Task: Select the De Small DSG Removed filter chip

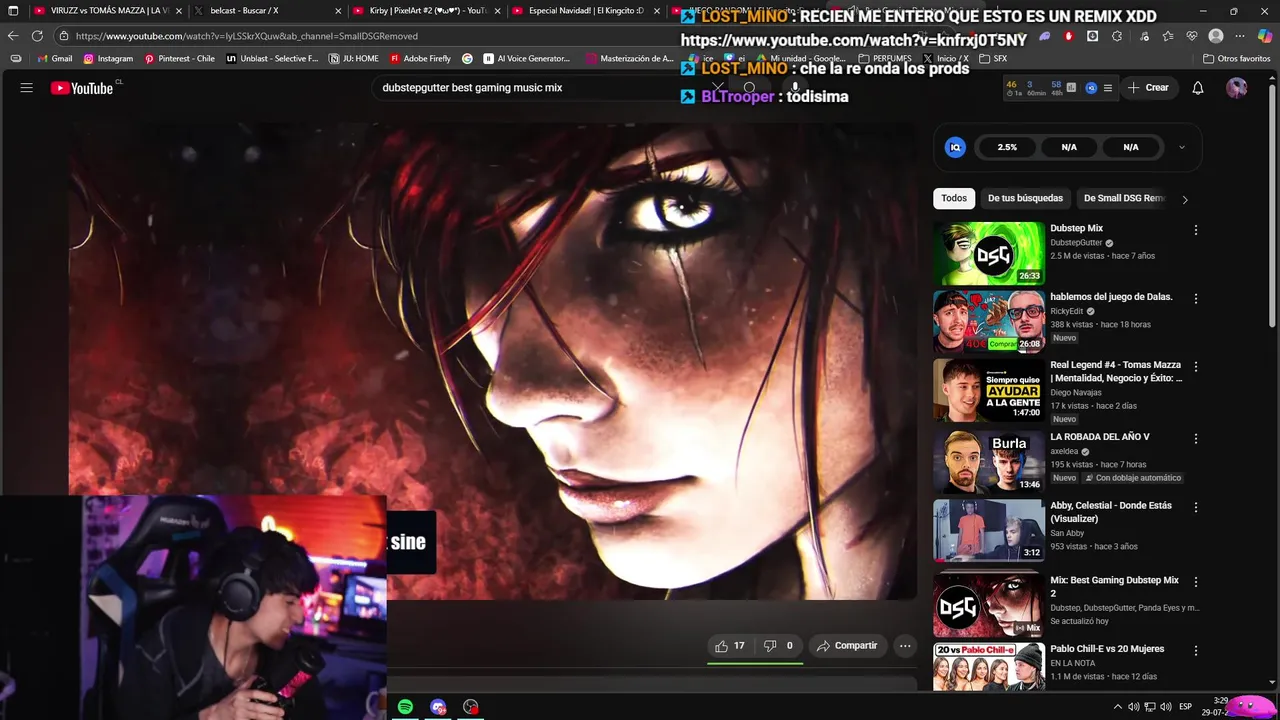Action: 1124,198
